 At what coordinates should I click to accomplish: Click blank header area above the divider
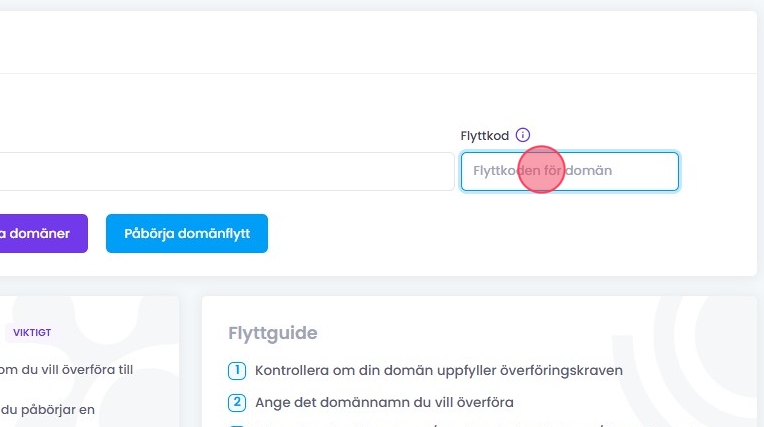(380, 42)
